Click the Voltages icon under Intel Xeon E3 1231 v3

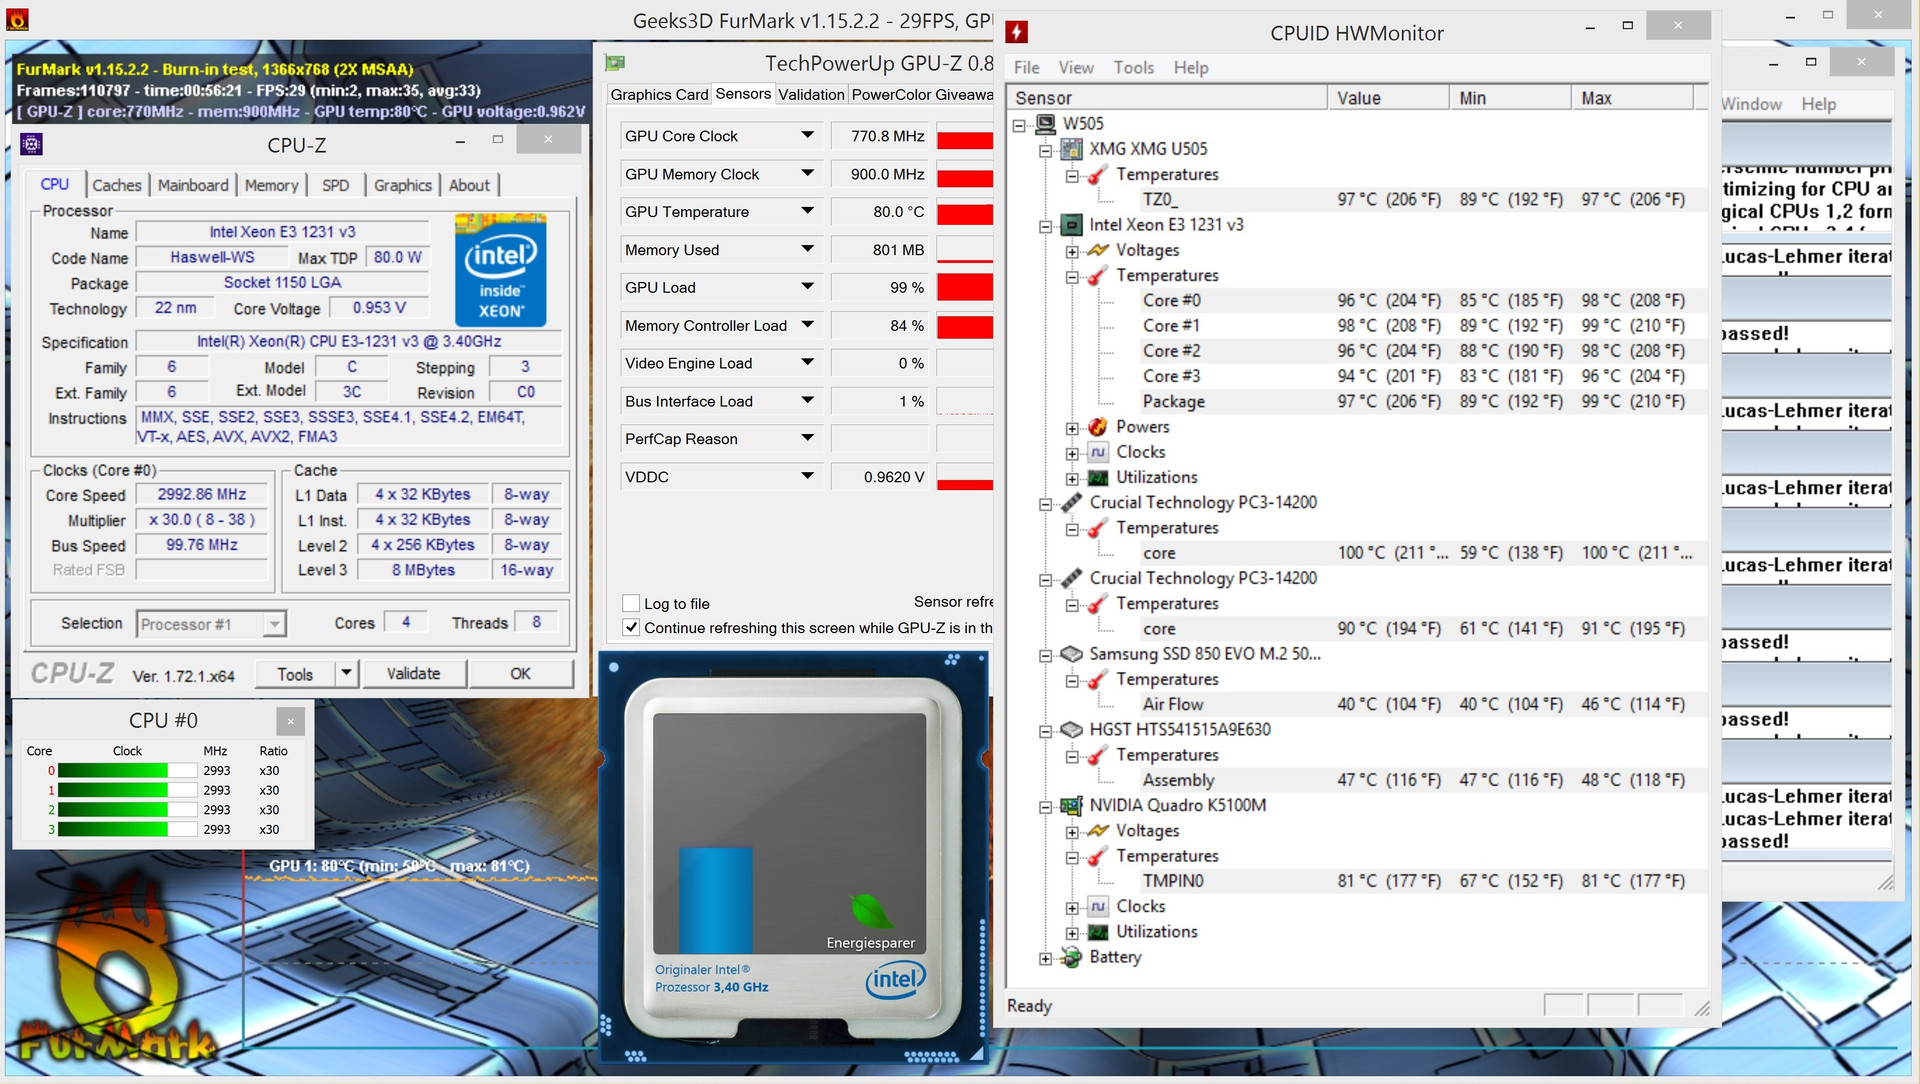pos(1098,250)
